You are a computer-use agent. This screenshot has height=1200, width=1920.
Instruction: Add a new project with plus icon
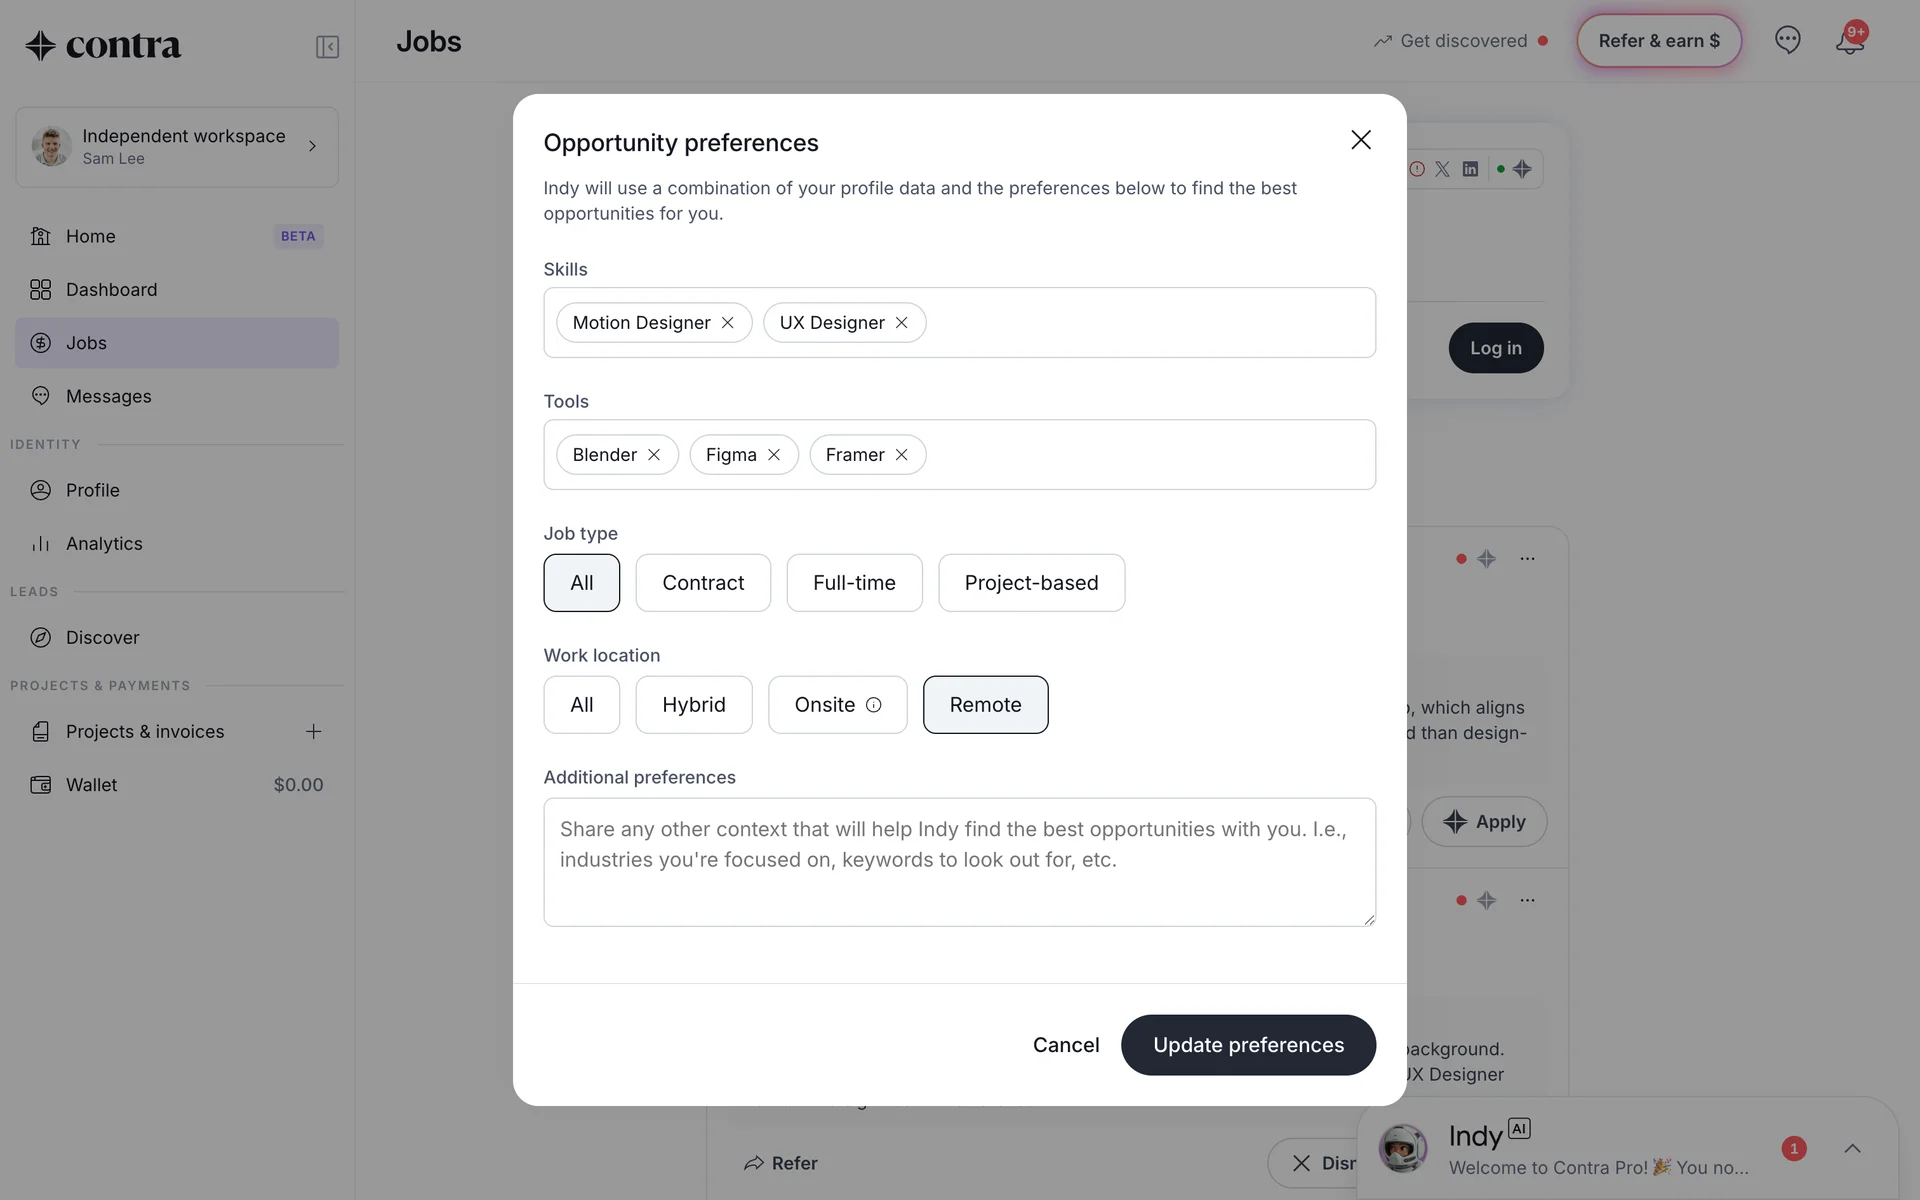tap(313, 732)
